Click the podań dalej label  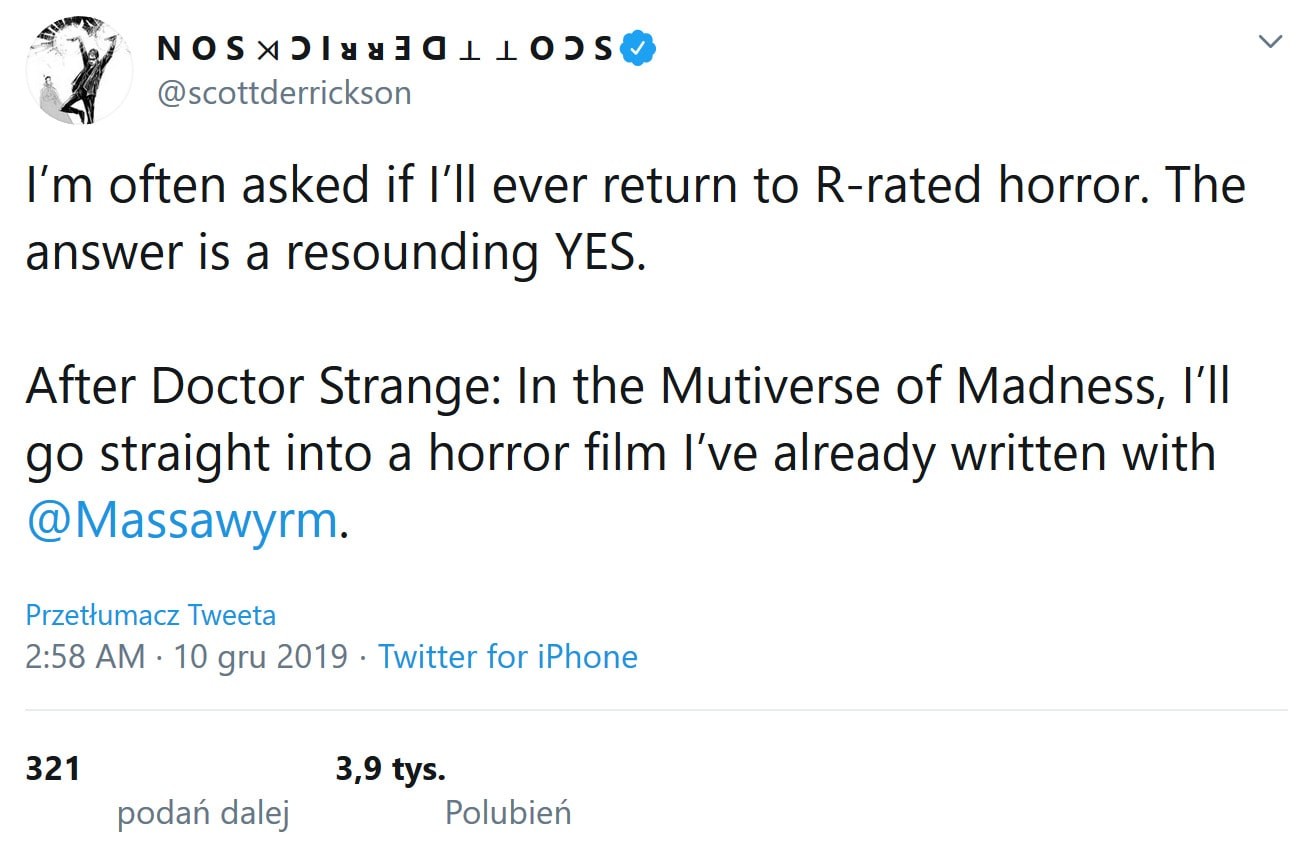pyautogui.click(x=203, y=814)
